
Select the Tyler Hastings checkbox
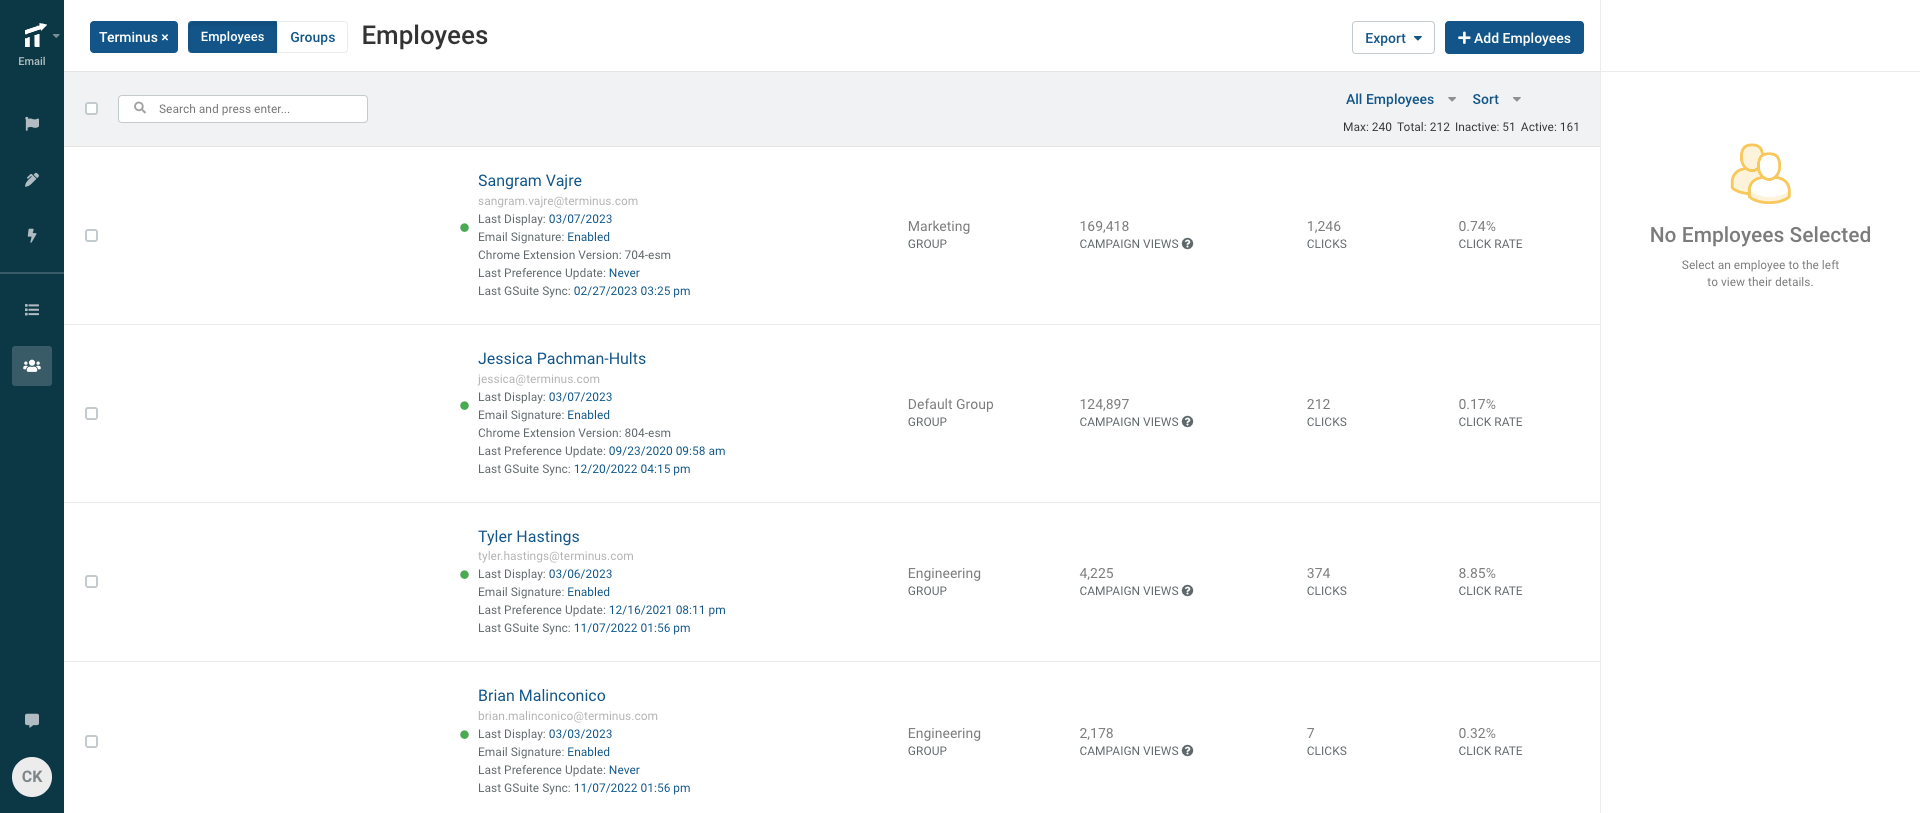coord(92,582)
